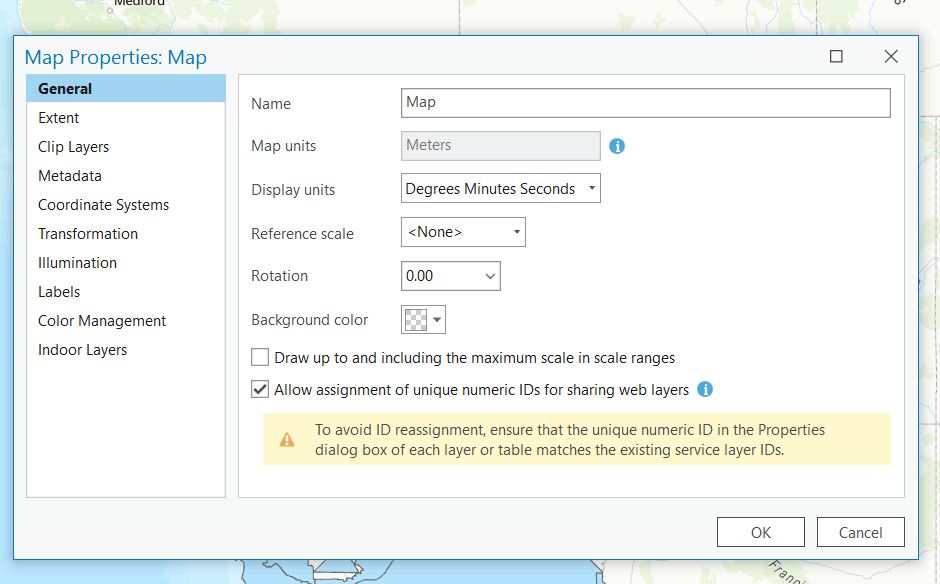
Task: Click the info icon beside Map units
Action: pyautogui.click(x=617, y=146)
